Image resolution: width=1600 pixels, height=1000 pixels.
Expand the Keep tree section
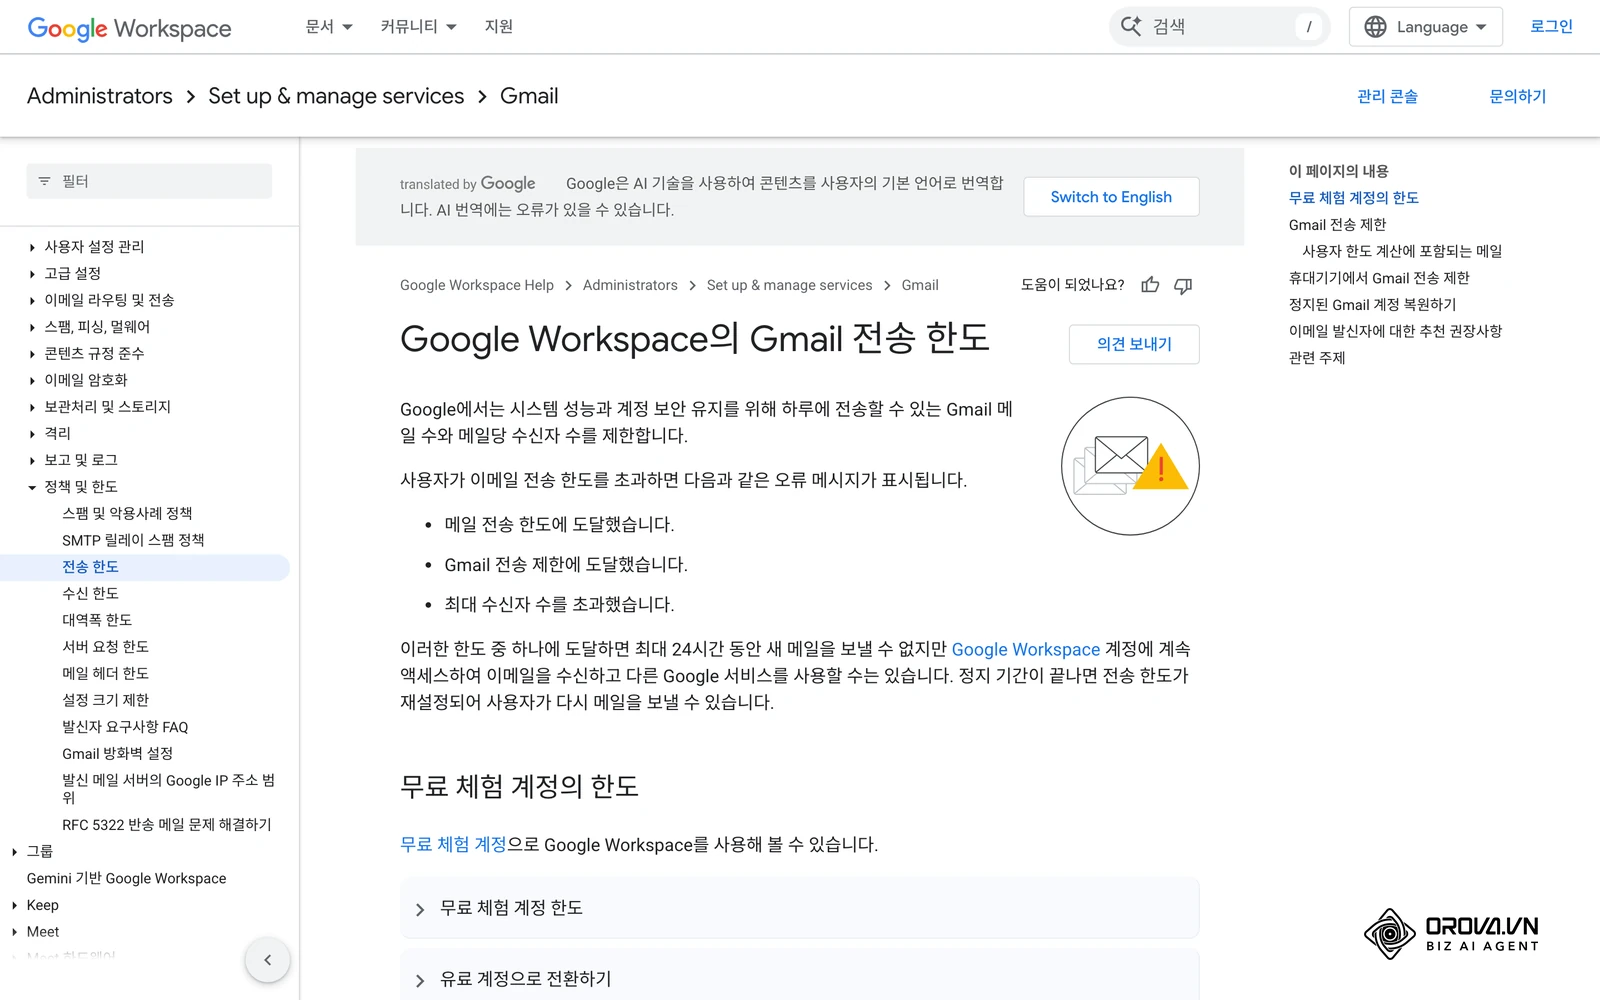point(14,905)
